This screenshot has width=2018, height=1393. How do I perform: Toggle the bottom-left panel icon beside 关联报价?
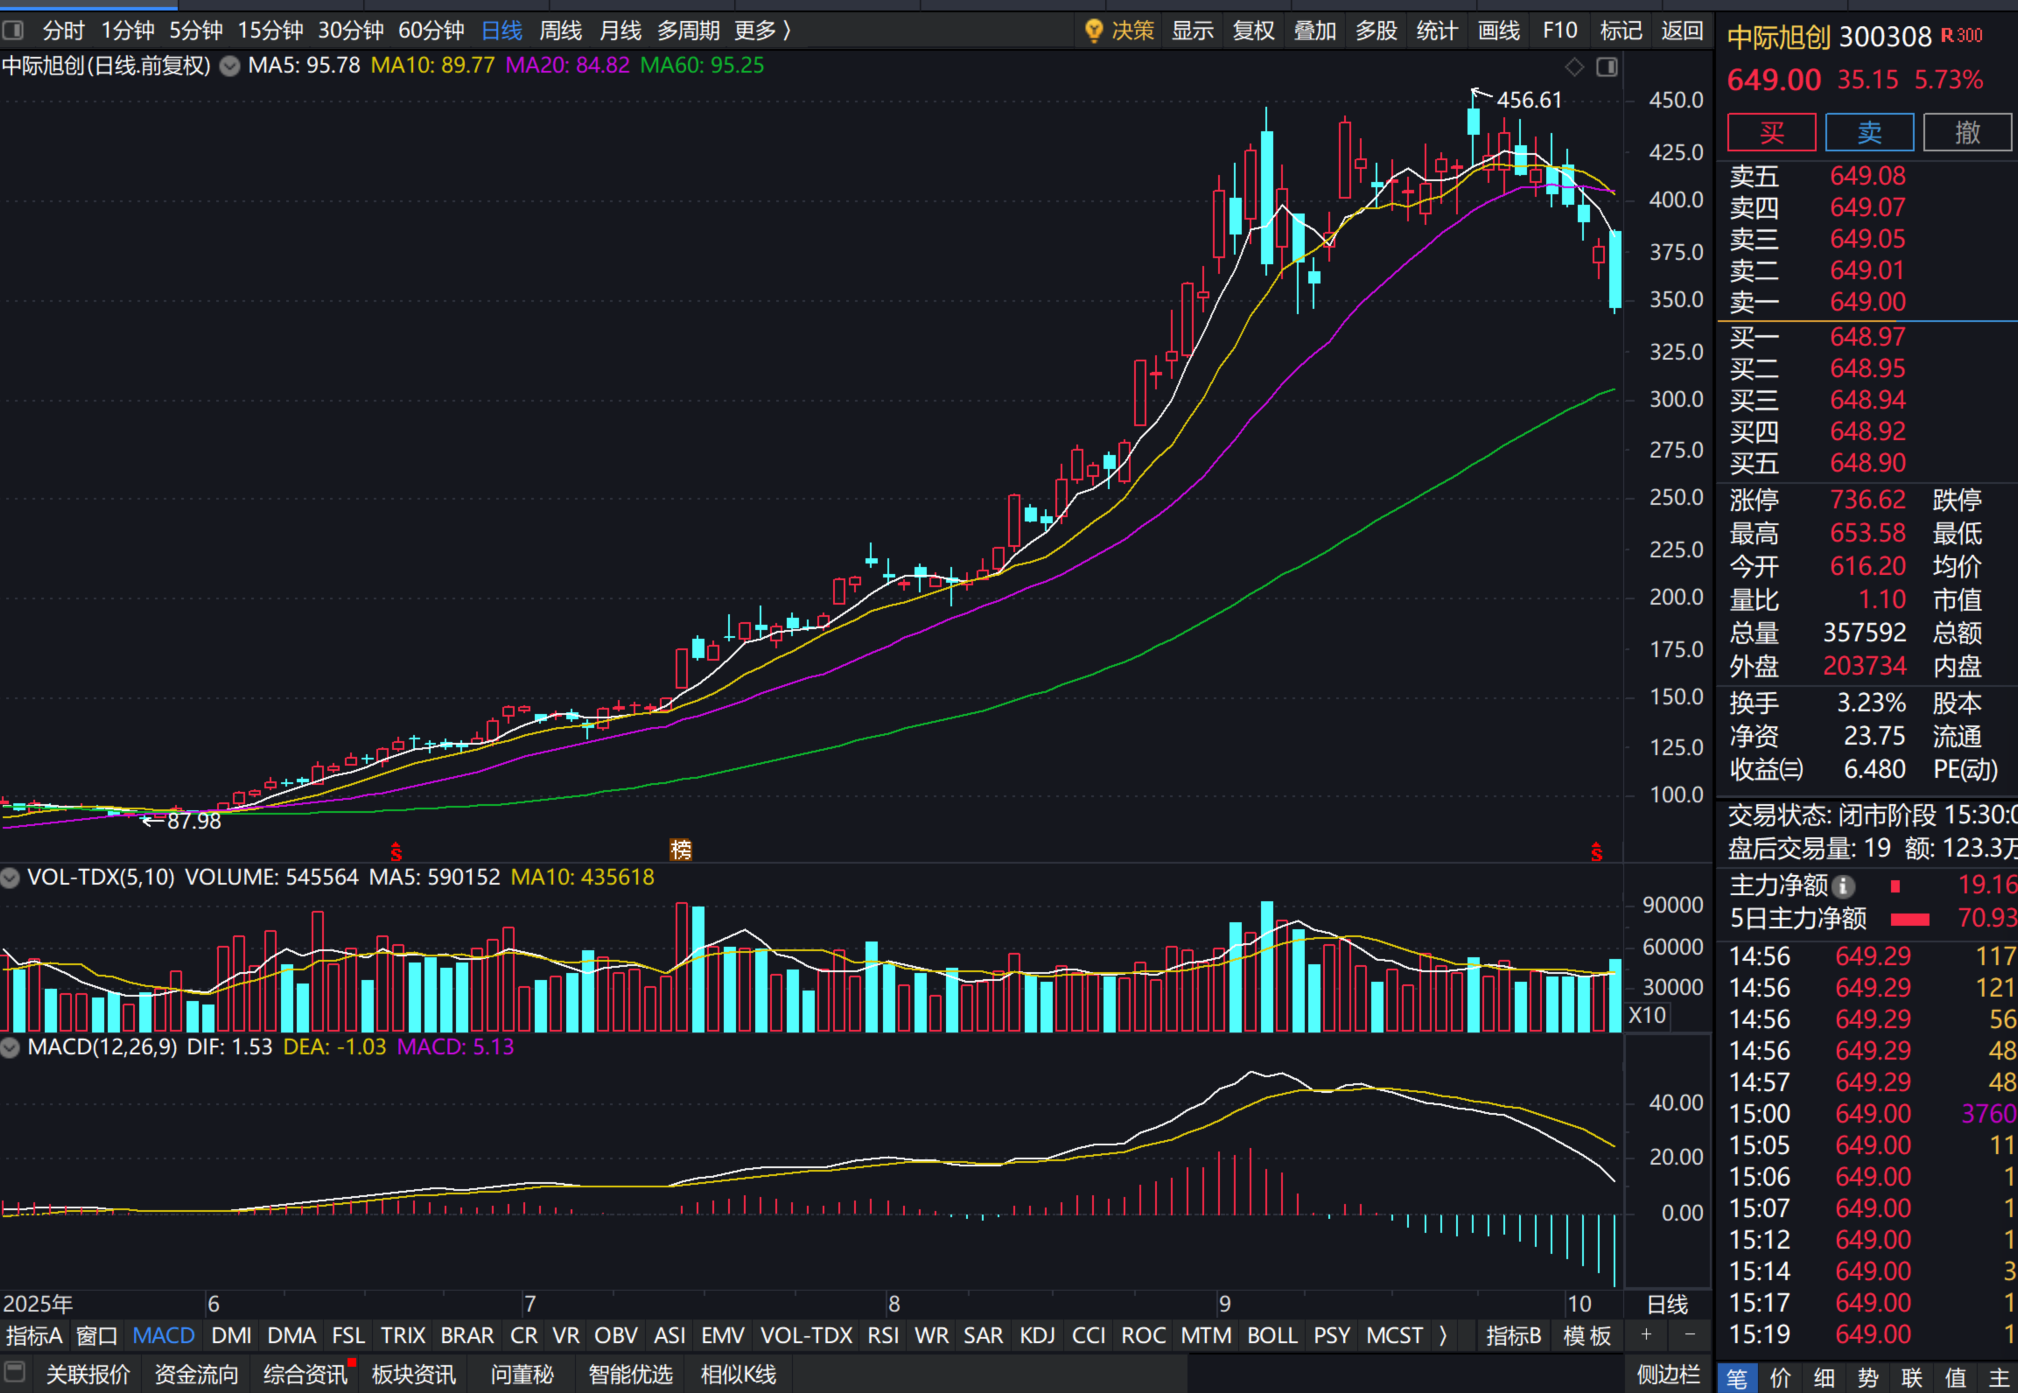(x=14, y=1372)
